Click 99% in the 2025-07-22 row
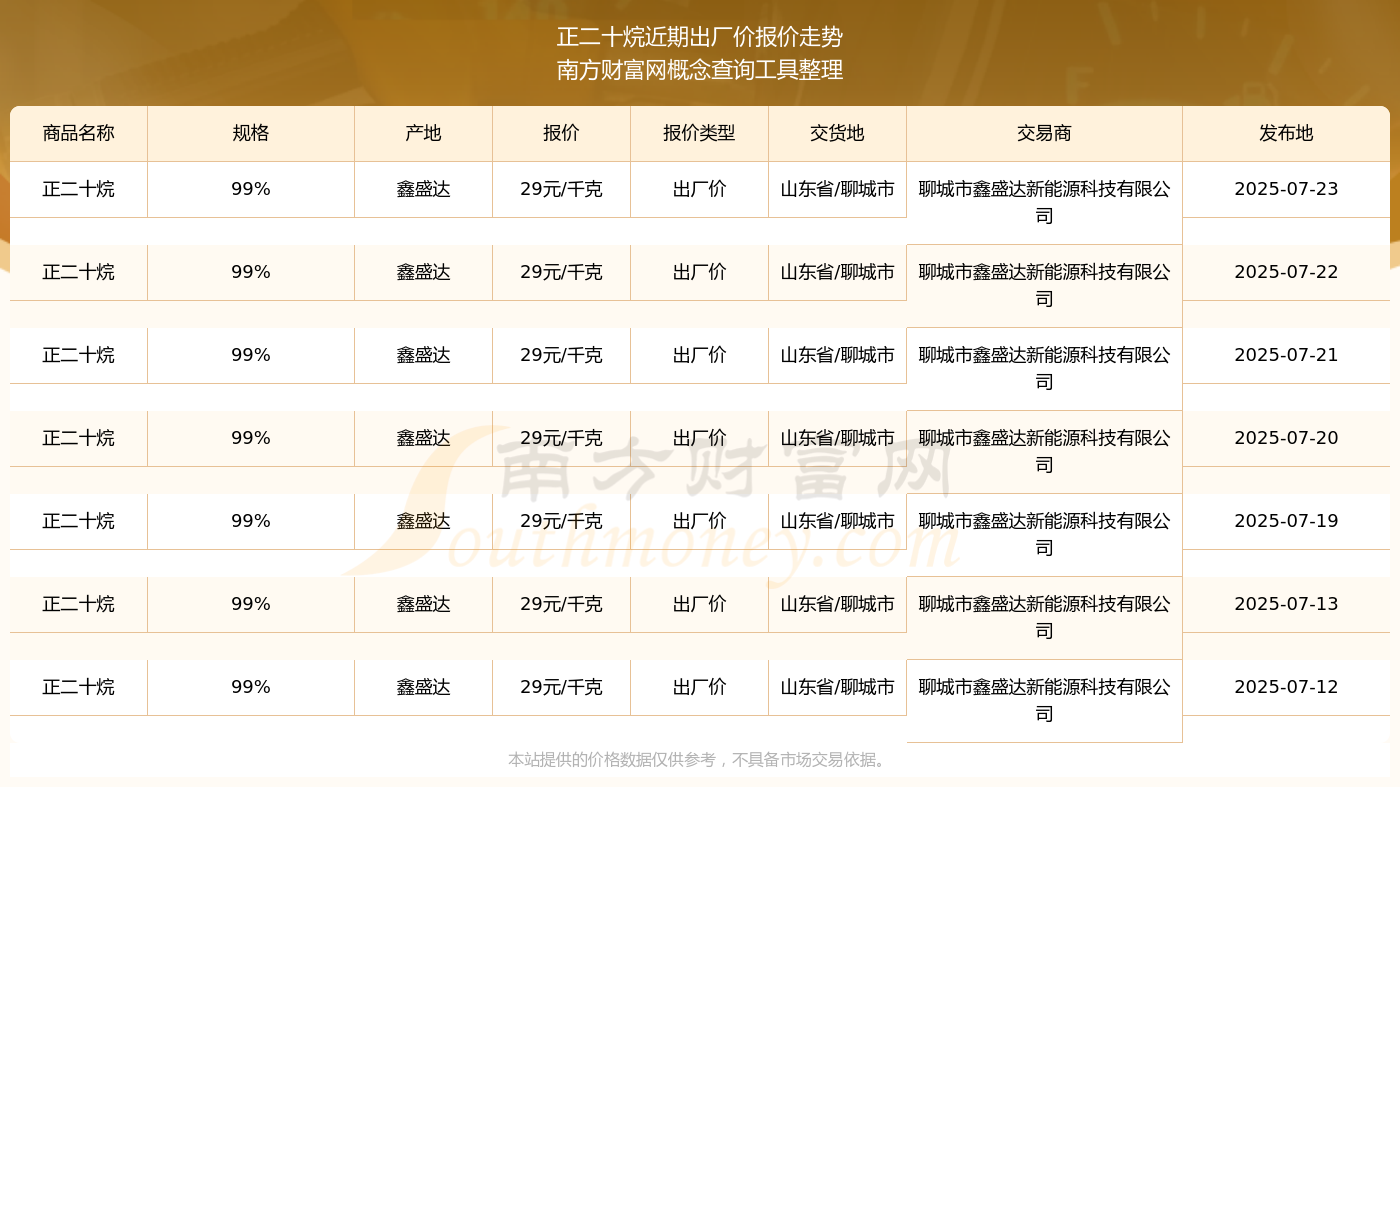The width and height of the screenshot is (1400, 1205). [251, 272]
